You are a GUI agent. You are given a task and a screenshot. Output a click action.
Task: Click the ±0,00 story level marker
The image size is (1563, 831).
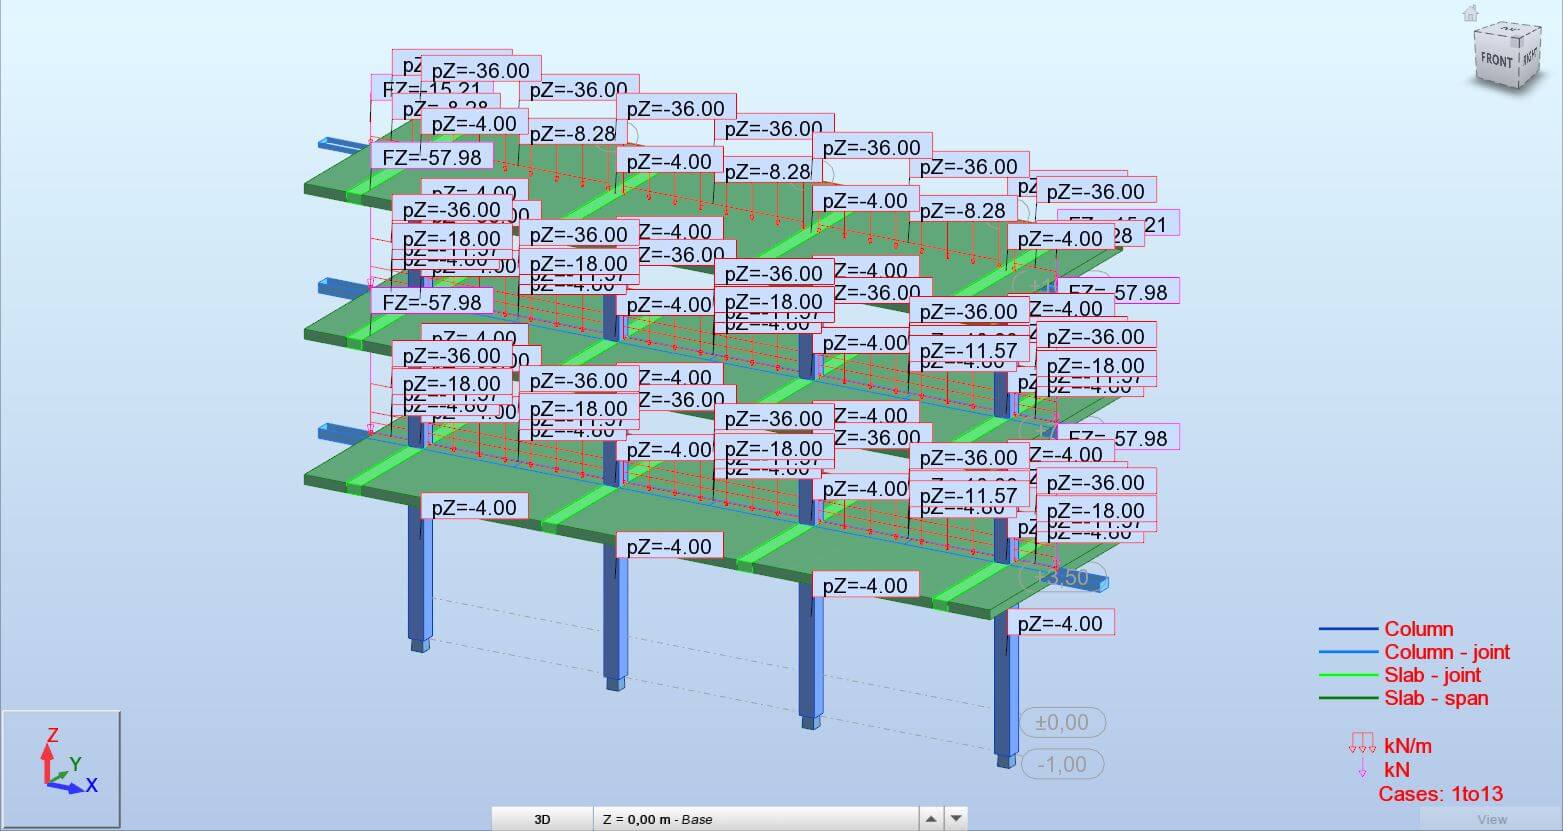(1061, 722)
